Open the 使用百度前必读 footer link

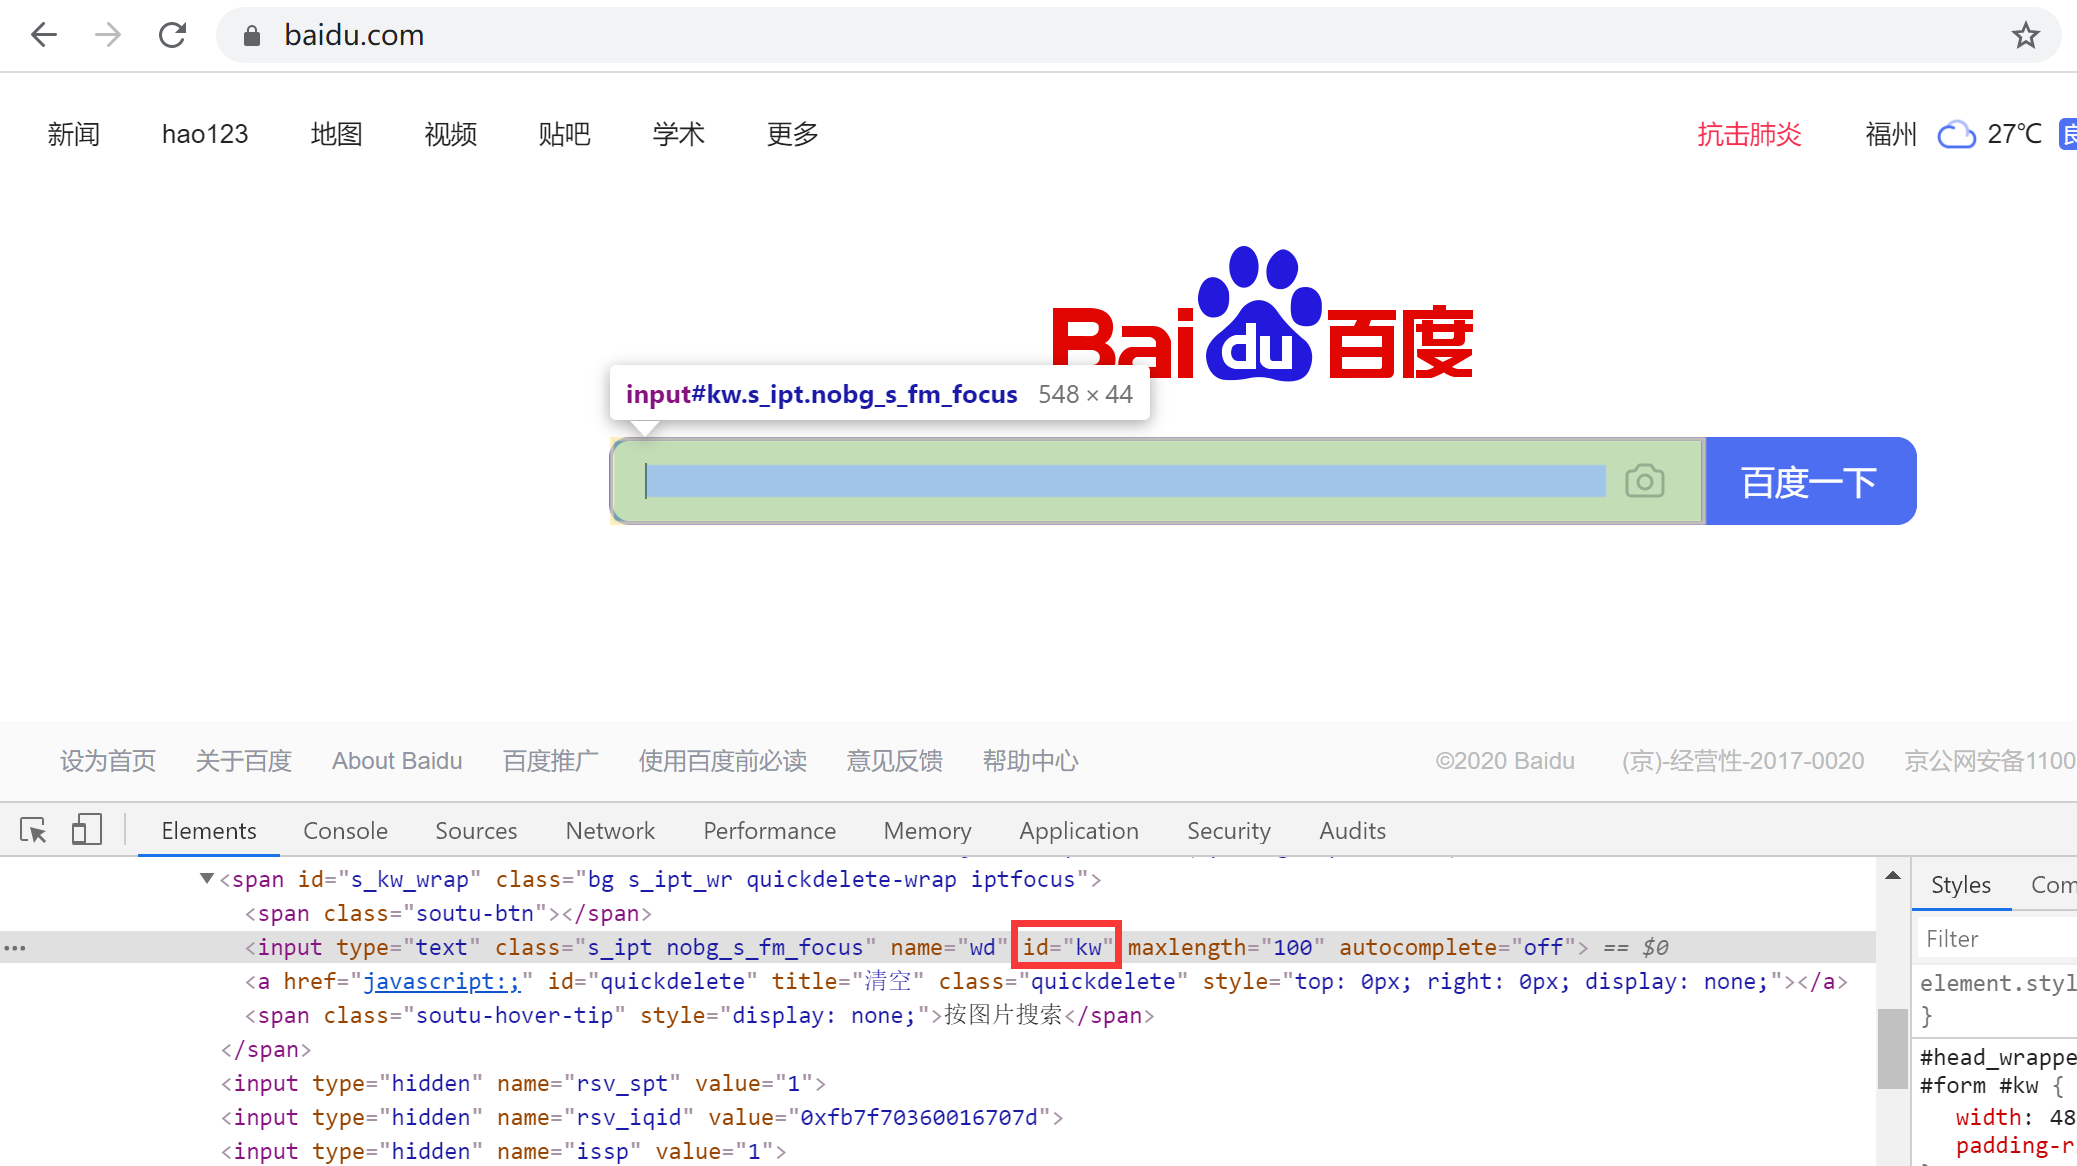tap(723, 761)
